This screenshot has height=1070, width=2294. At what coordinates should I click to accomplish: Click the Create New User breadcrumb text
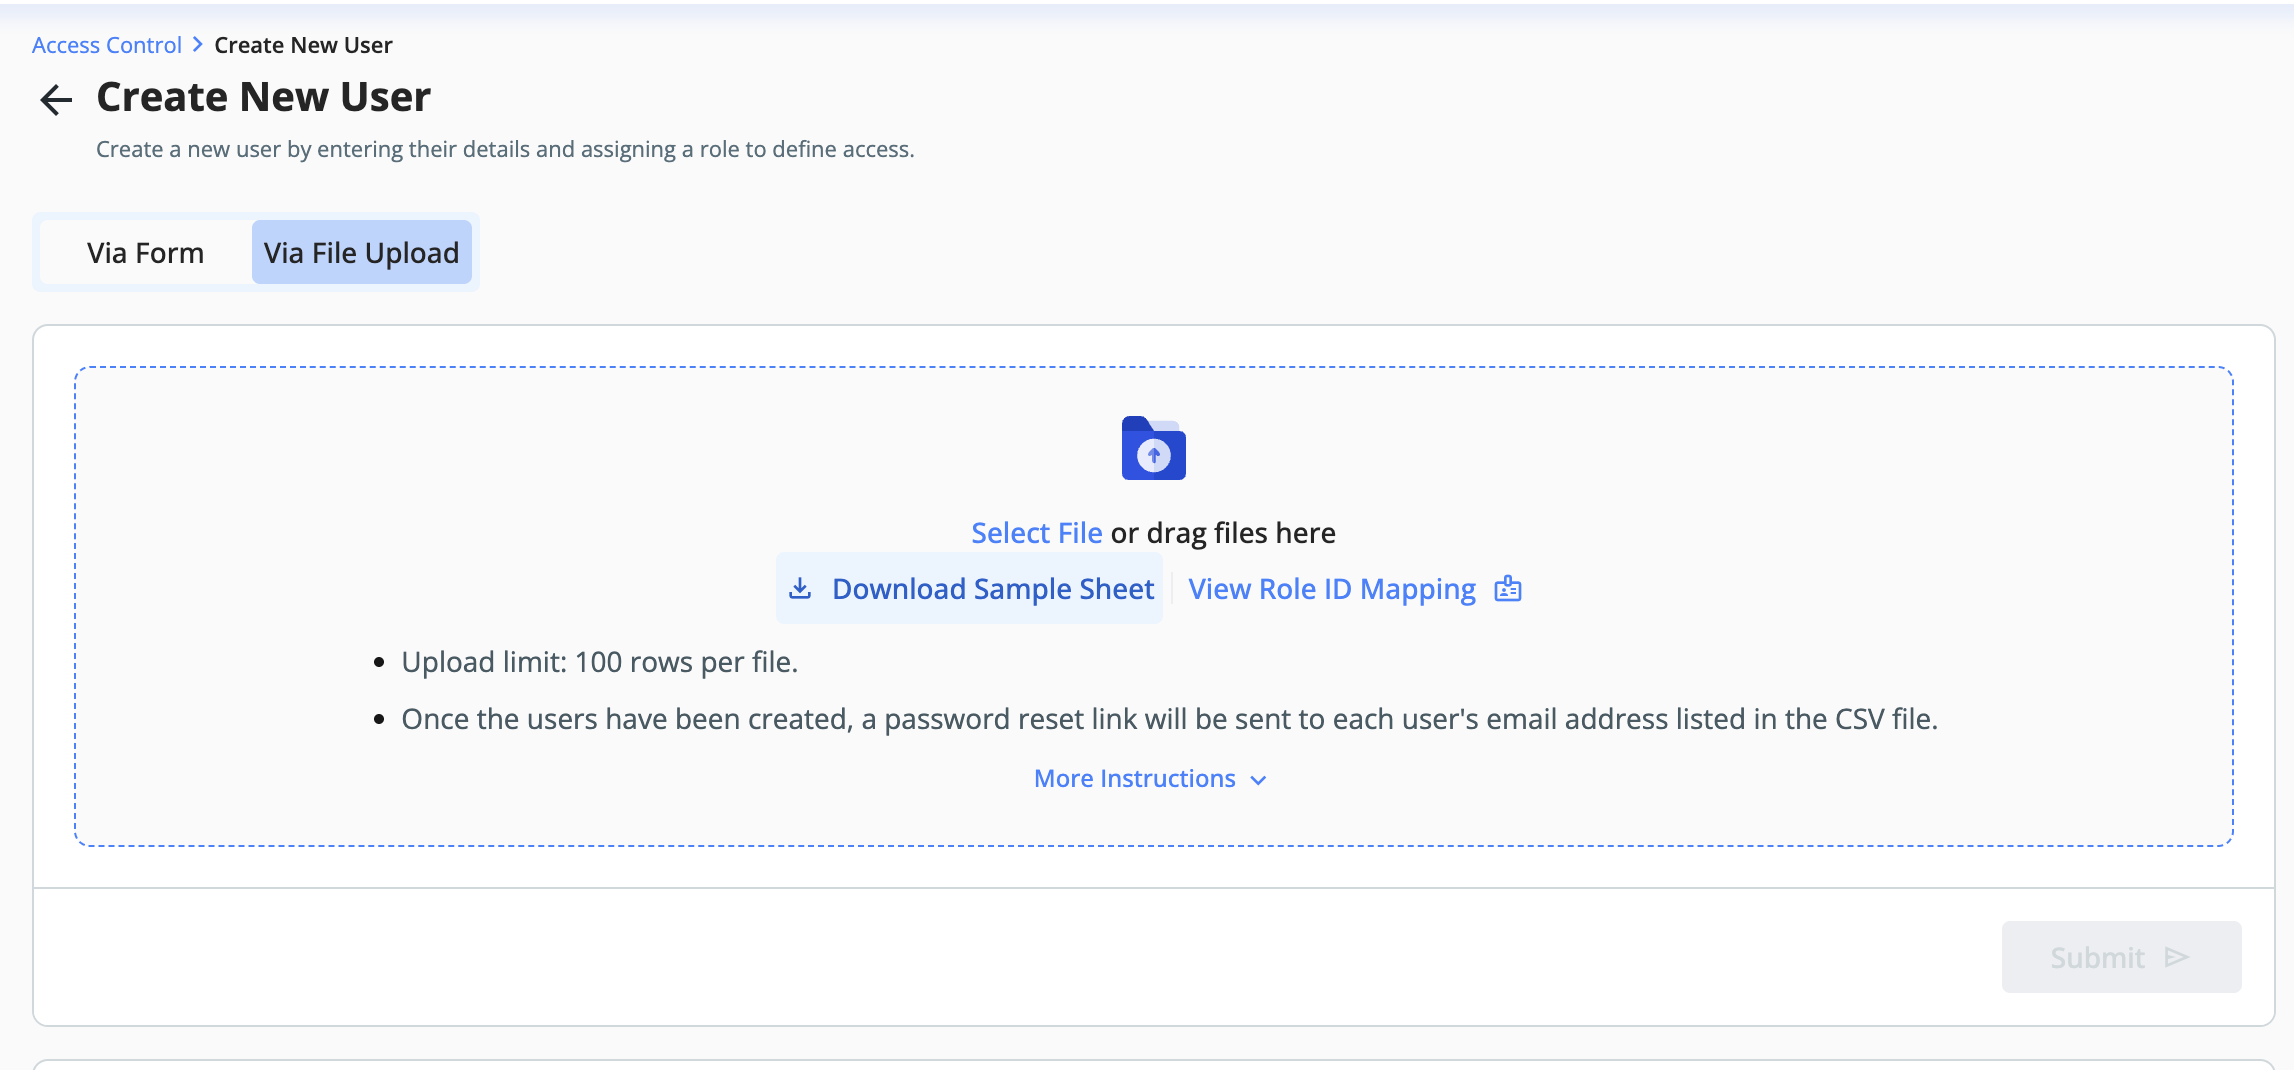tap(303, 45)
